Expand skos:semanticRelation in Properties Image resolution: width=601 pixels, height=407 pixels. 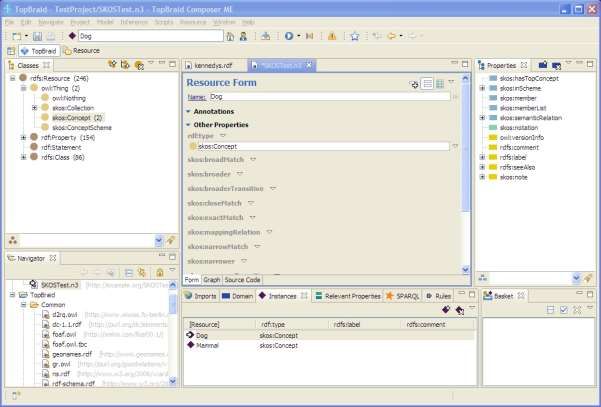(x=482, y=118)
